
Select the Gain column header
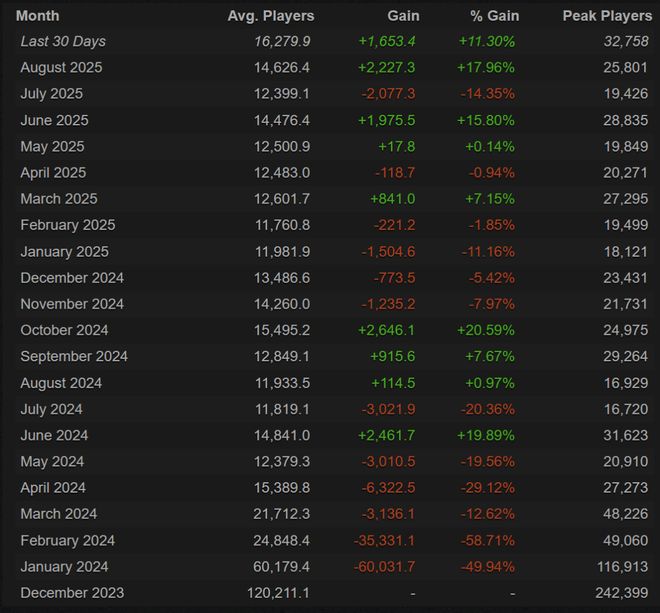(x=403, y=16)
